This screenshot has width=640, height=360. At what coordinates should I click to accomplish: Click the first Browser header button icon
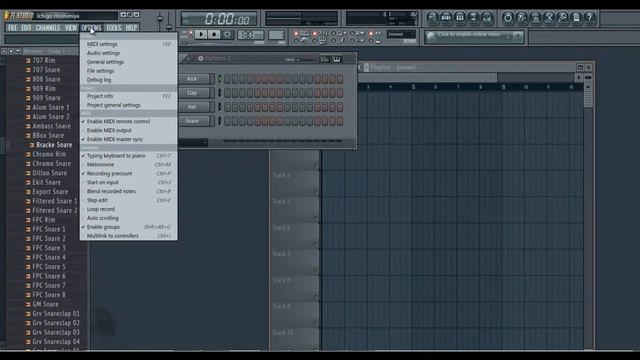tap(4, 51)
